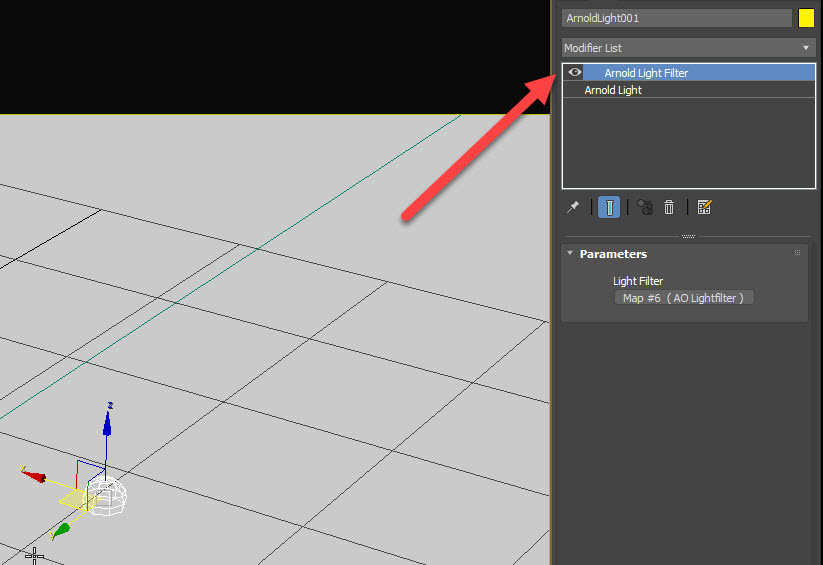Remove modifier with the trash icon
This screenshot has width=823, height=565.
coord(669,207)
